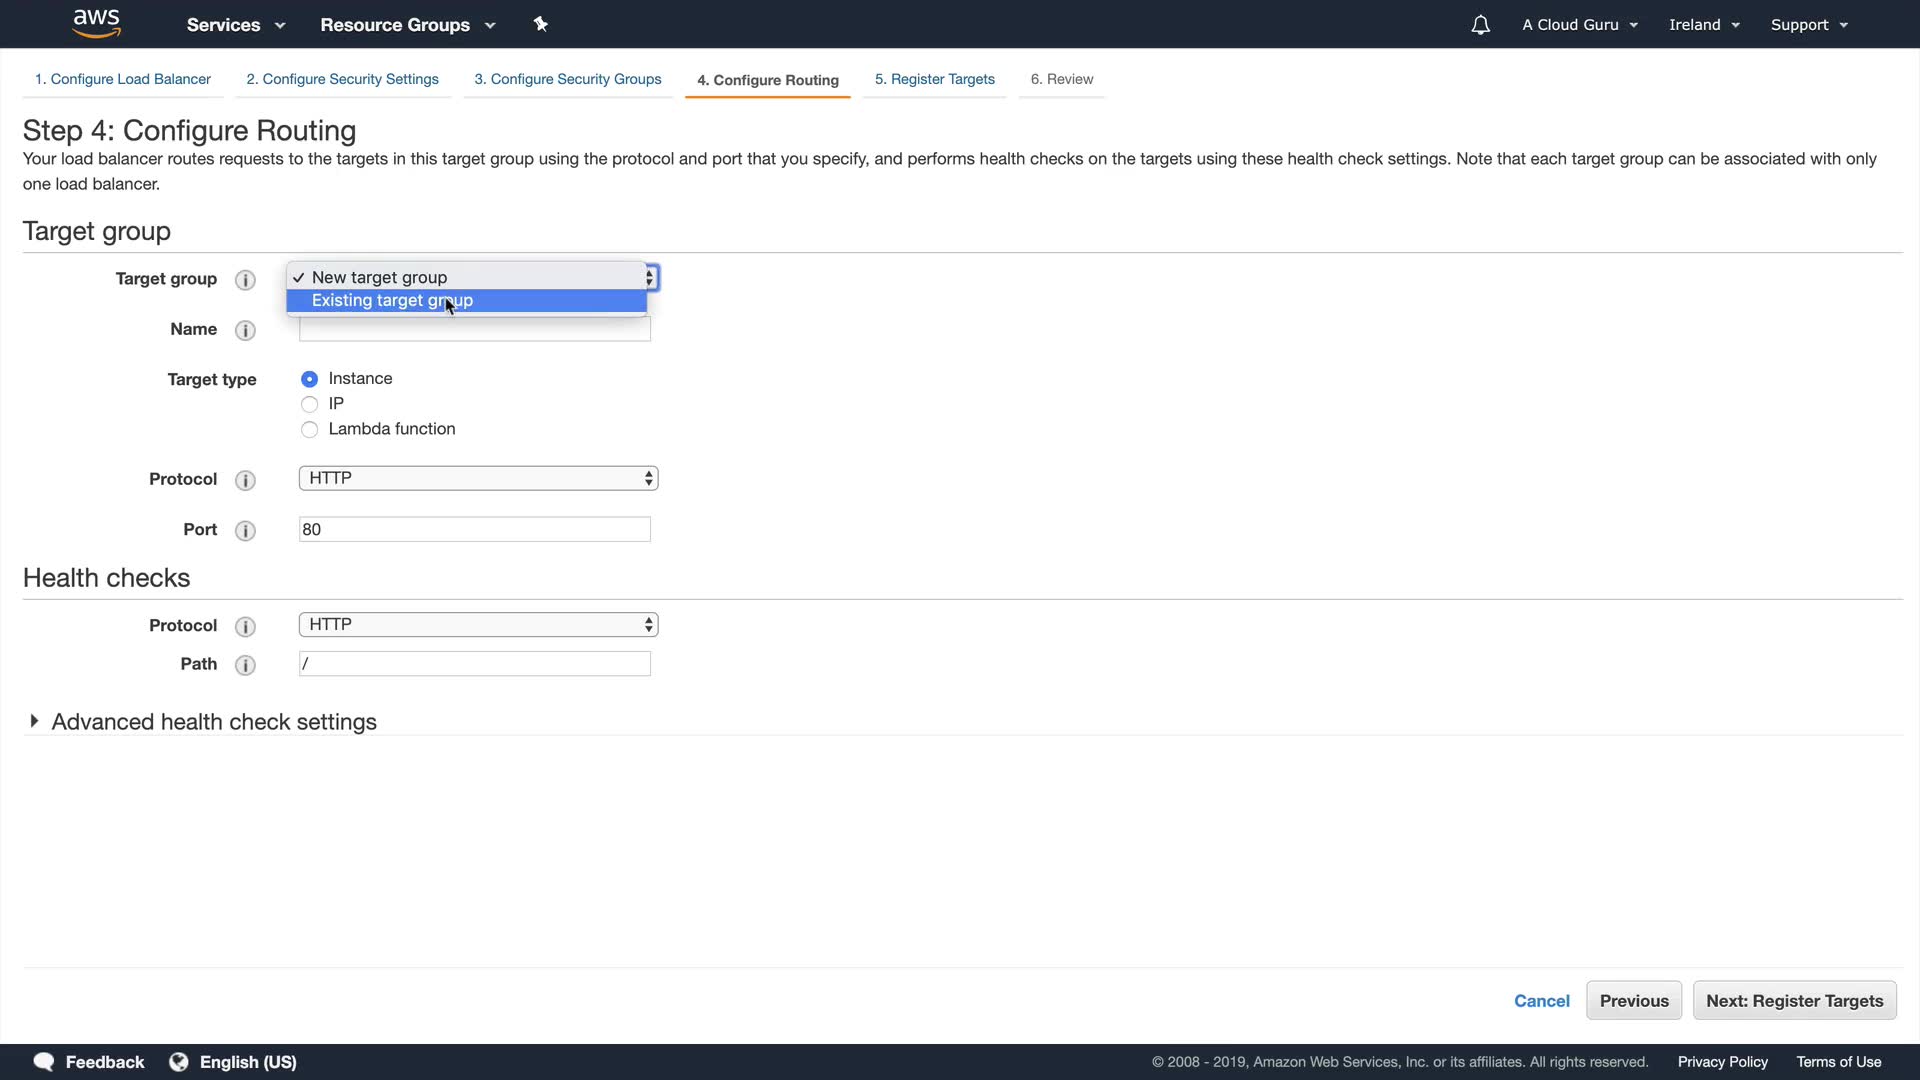1920x1080 pixels.
Task: Click the Cancel link
Action: tap(1541, 1001)
